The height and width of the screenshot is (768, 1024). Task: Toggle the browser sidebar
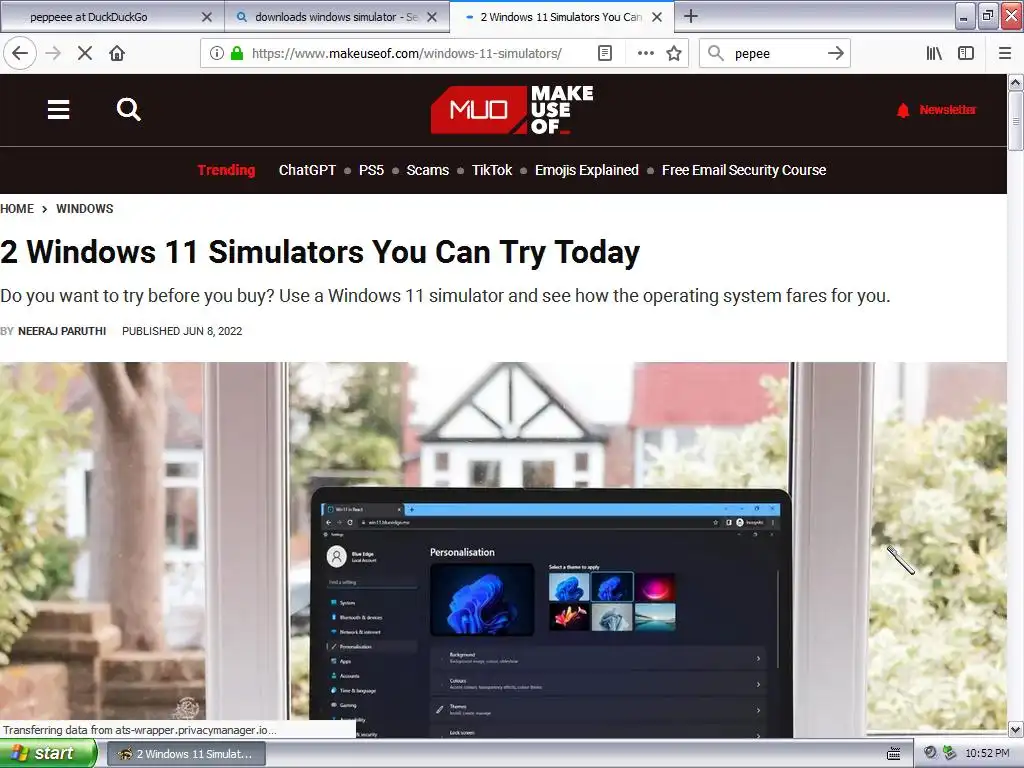(x=966, y=53)
